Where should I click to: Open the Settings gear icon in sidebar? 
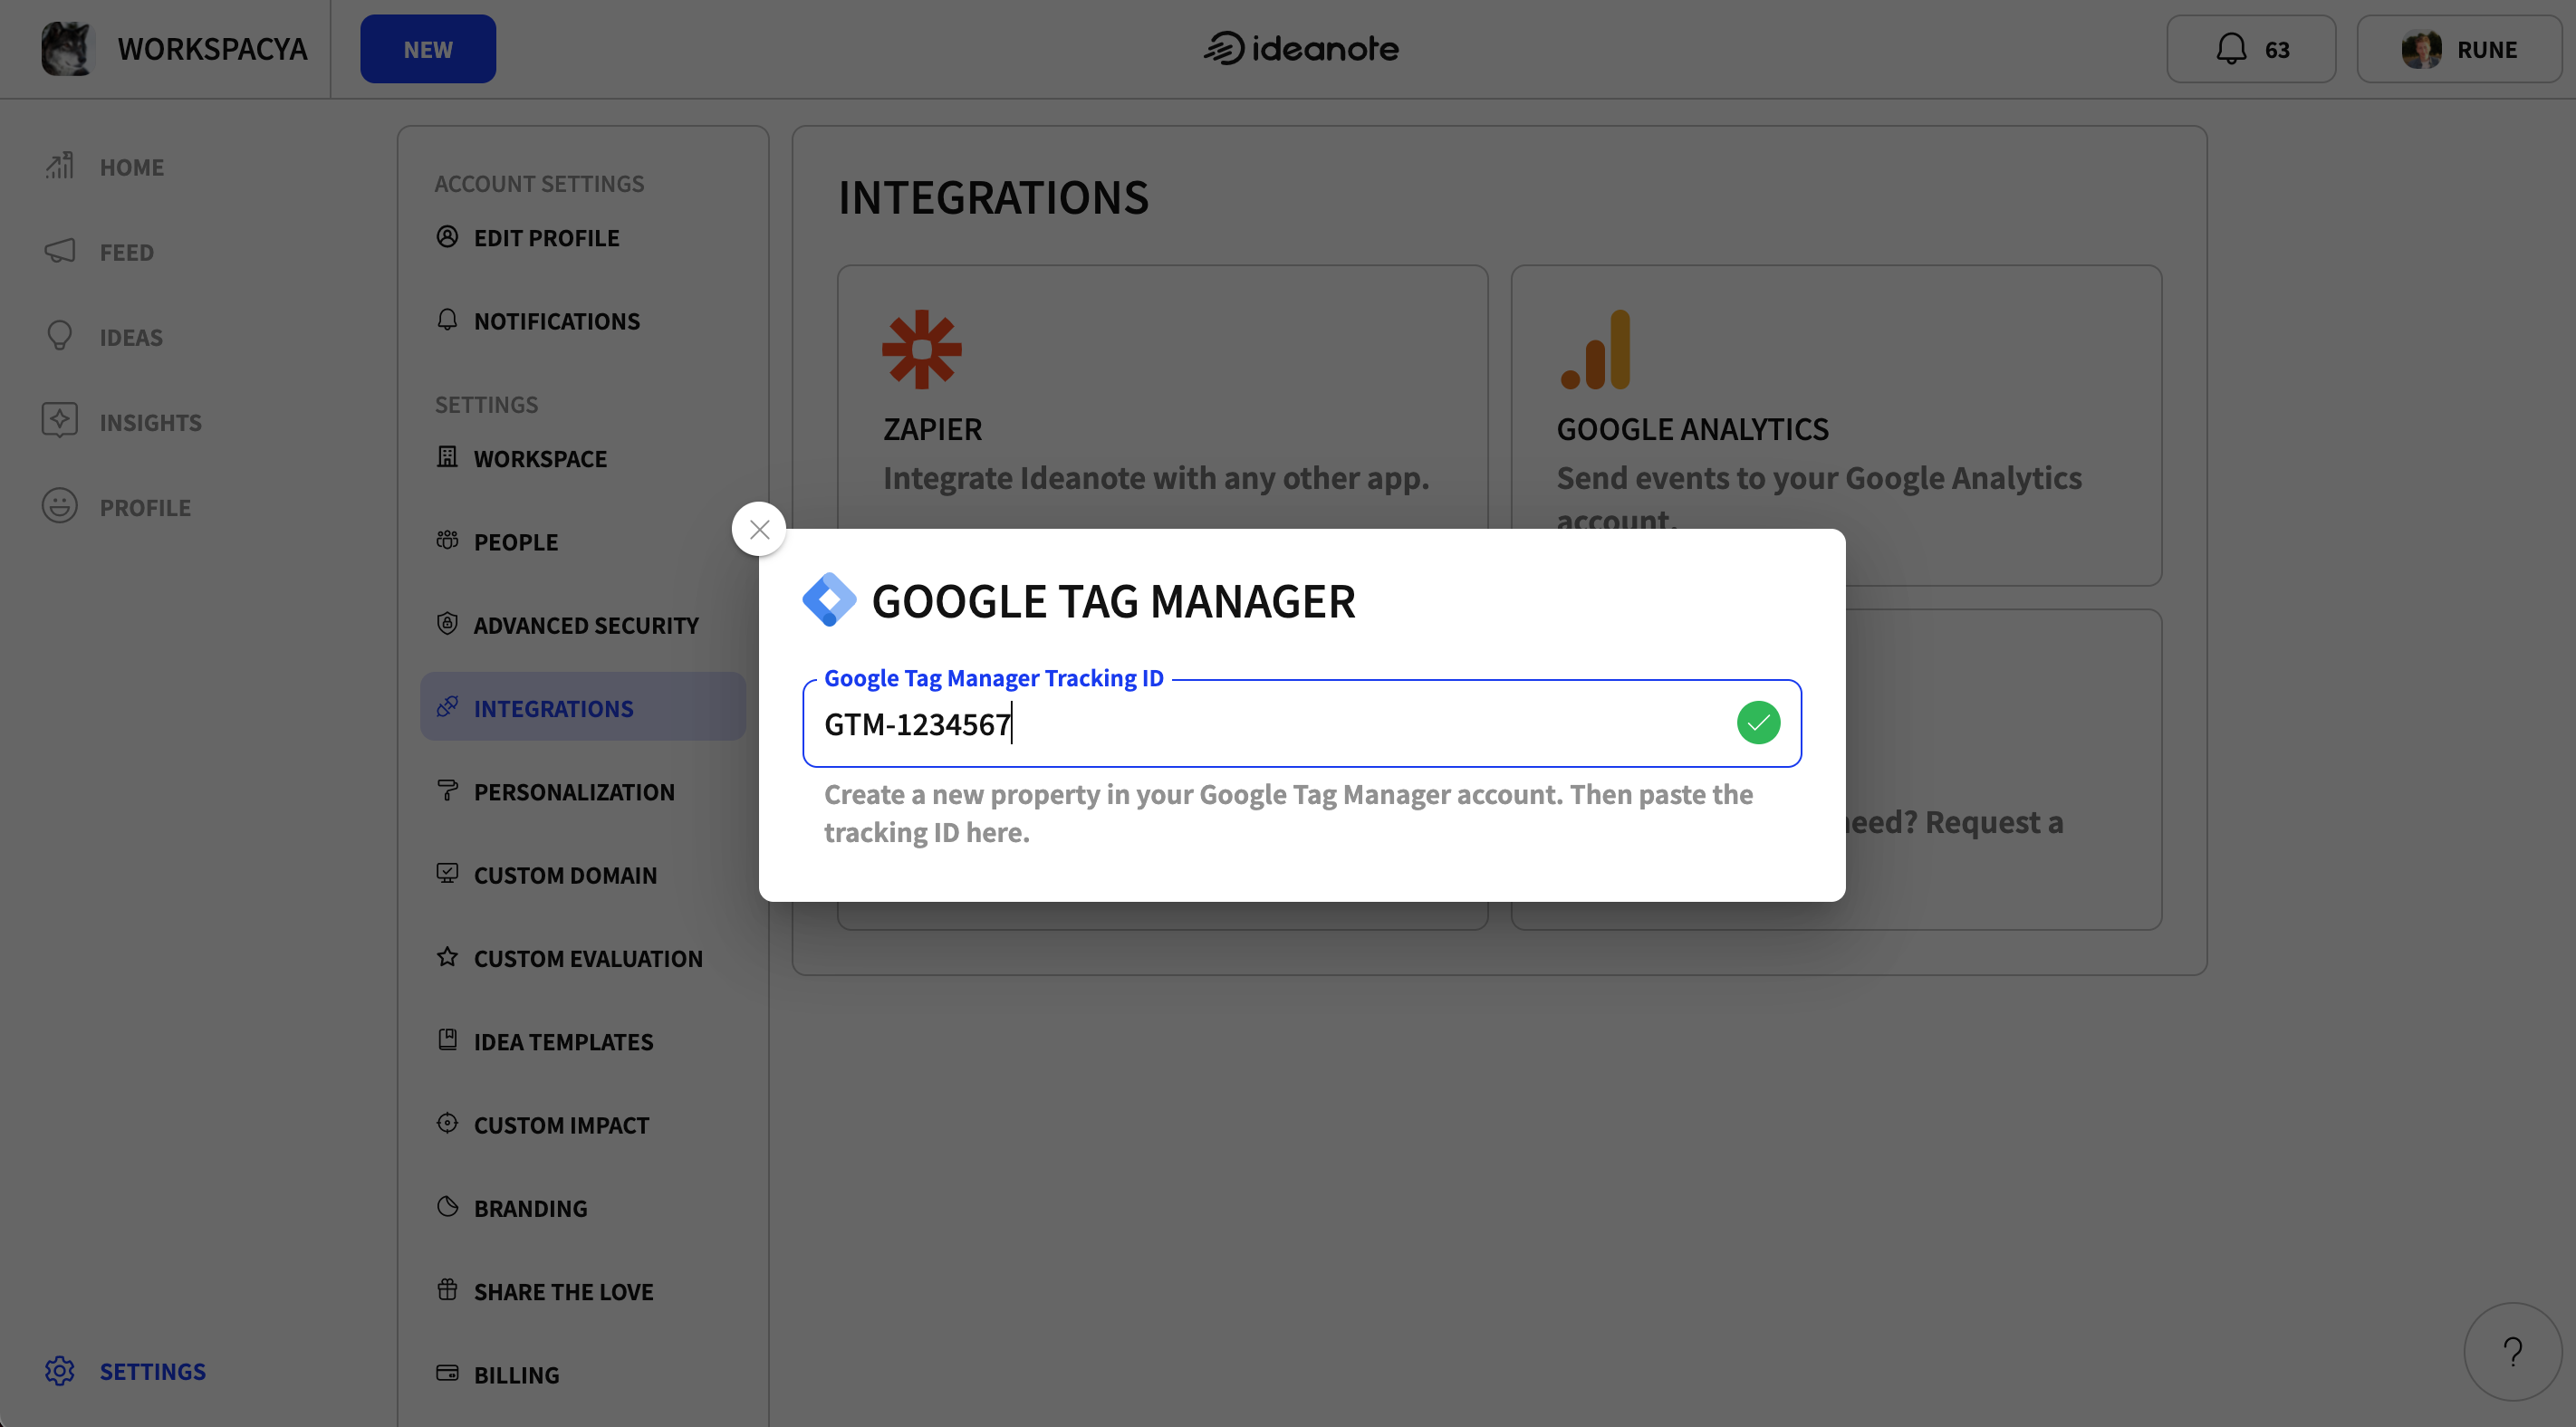[x=59, y=1370]
